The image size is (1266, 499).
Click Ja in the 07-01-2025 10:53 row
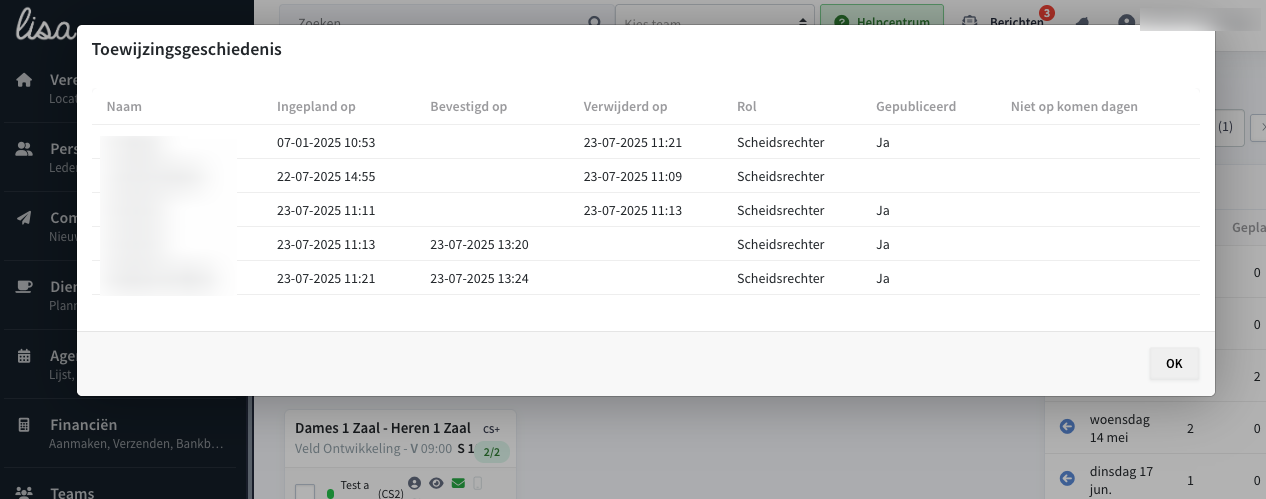[883, 143]
